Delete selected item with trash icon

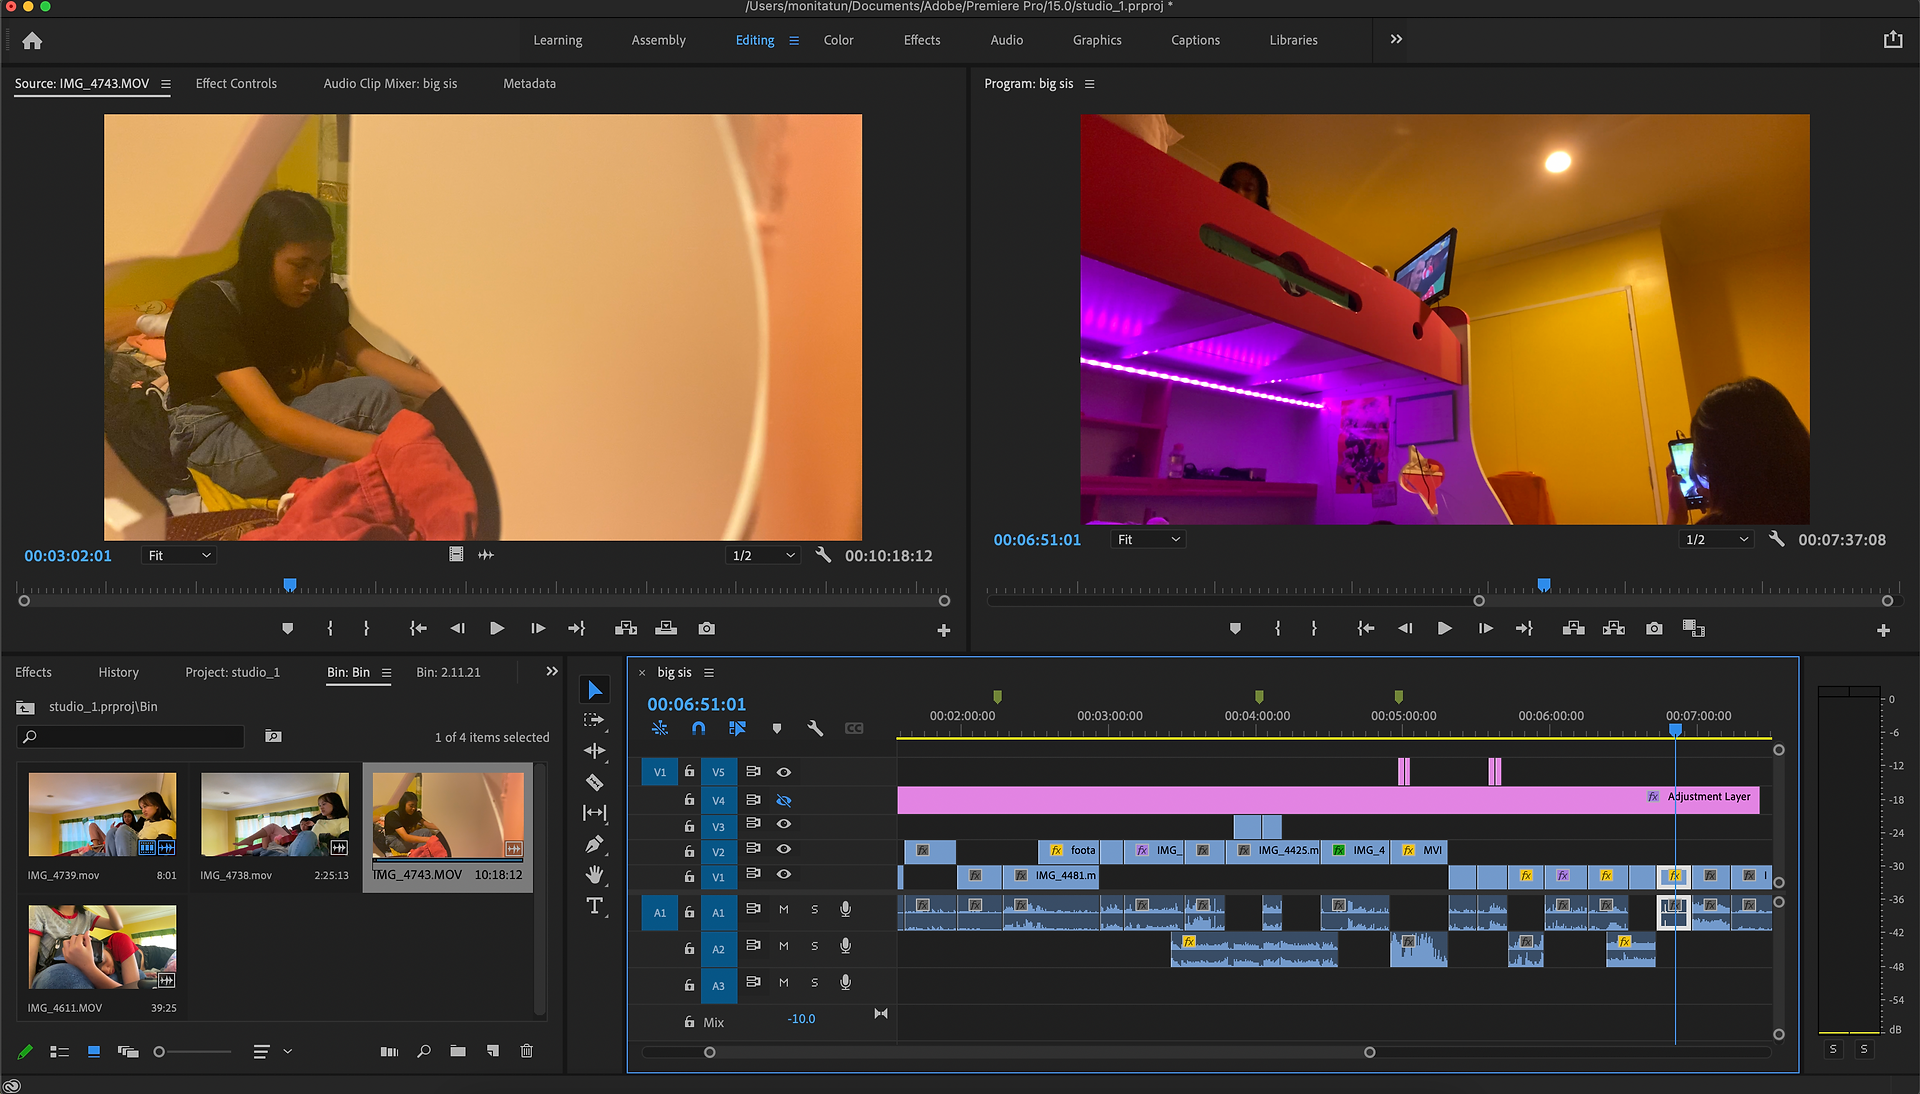(x=527, y=1051)
